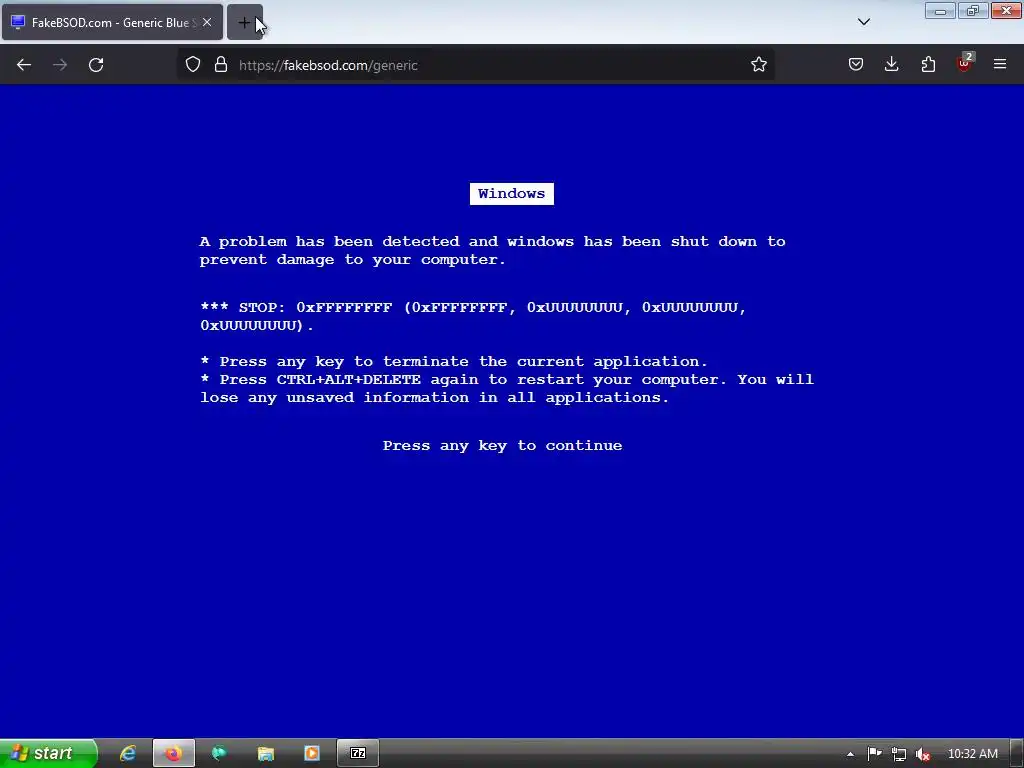1024x768 pixels.
Task: Bookmark this page with the star
Action: pos(758,64)
